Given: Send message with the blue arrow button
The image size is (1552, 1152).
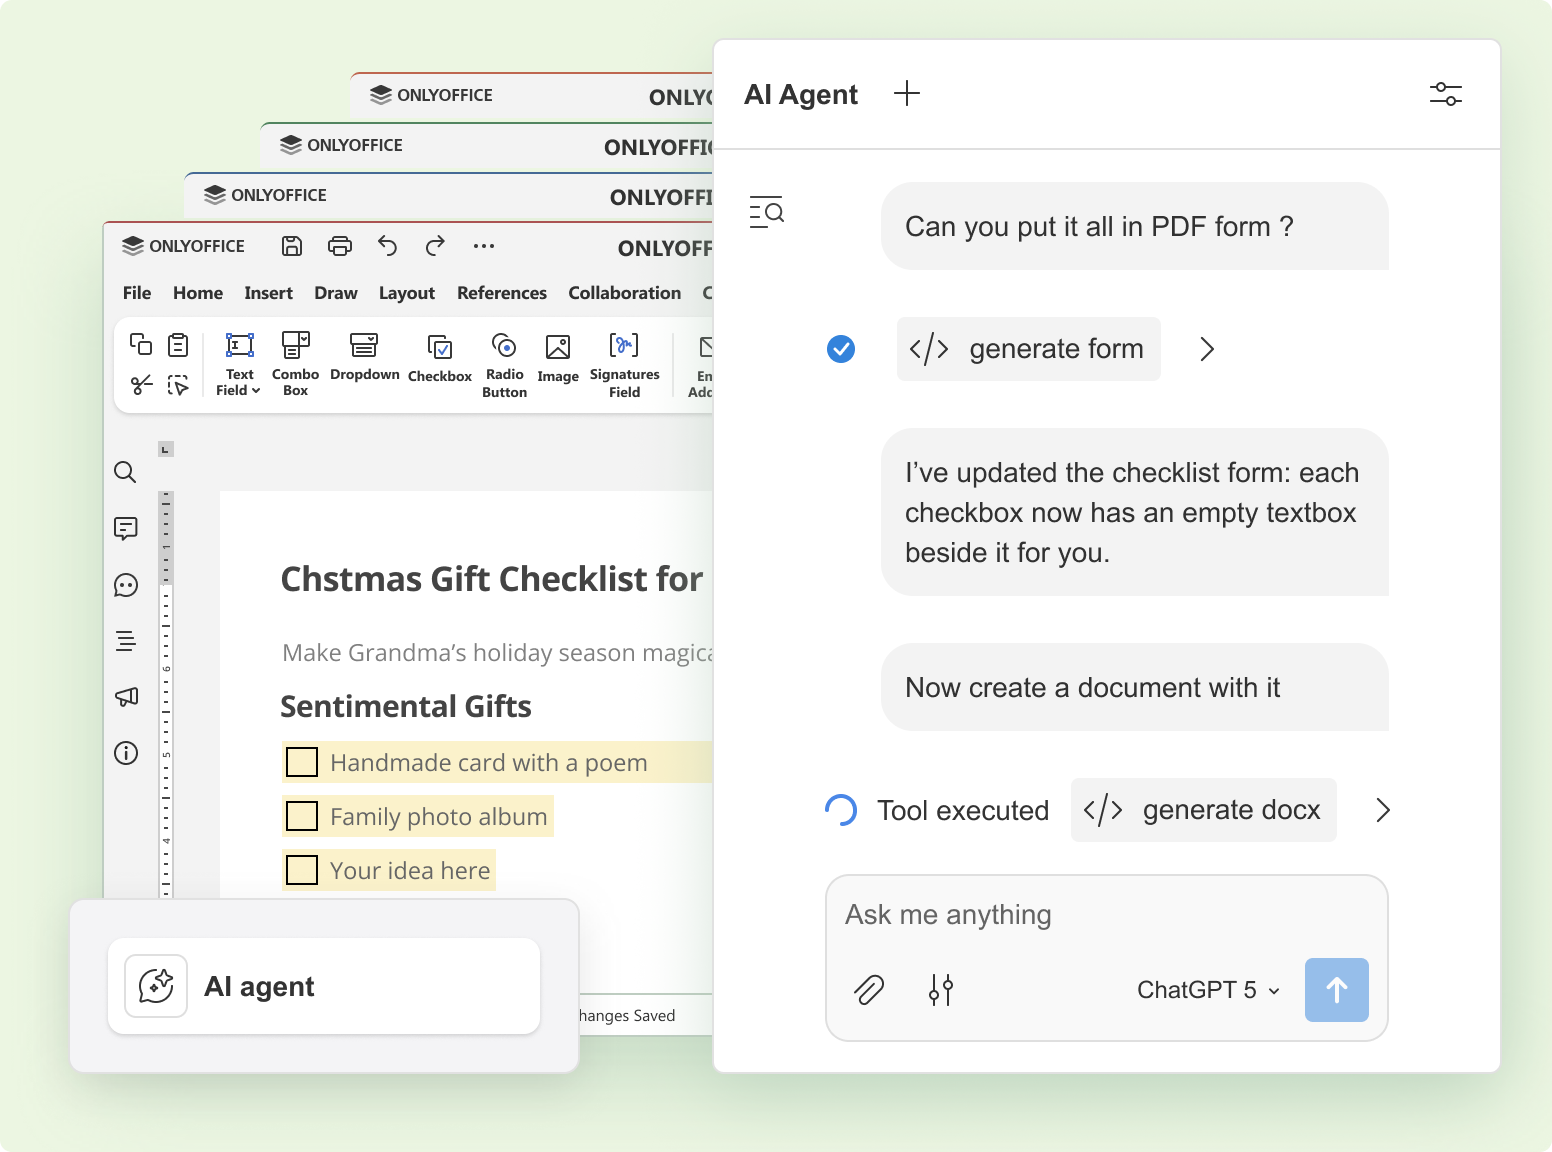Looking at the screenshot, I should 1337,990.
